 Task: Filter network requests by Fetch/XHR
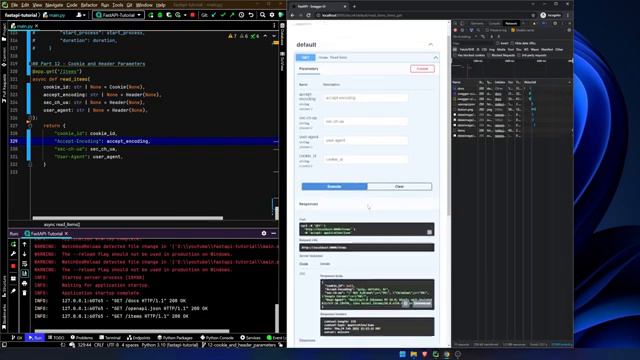[467, 49]
